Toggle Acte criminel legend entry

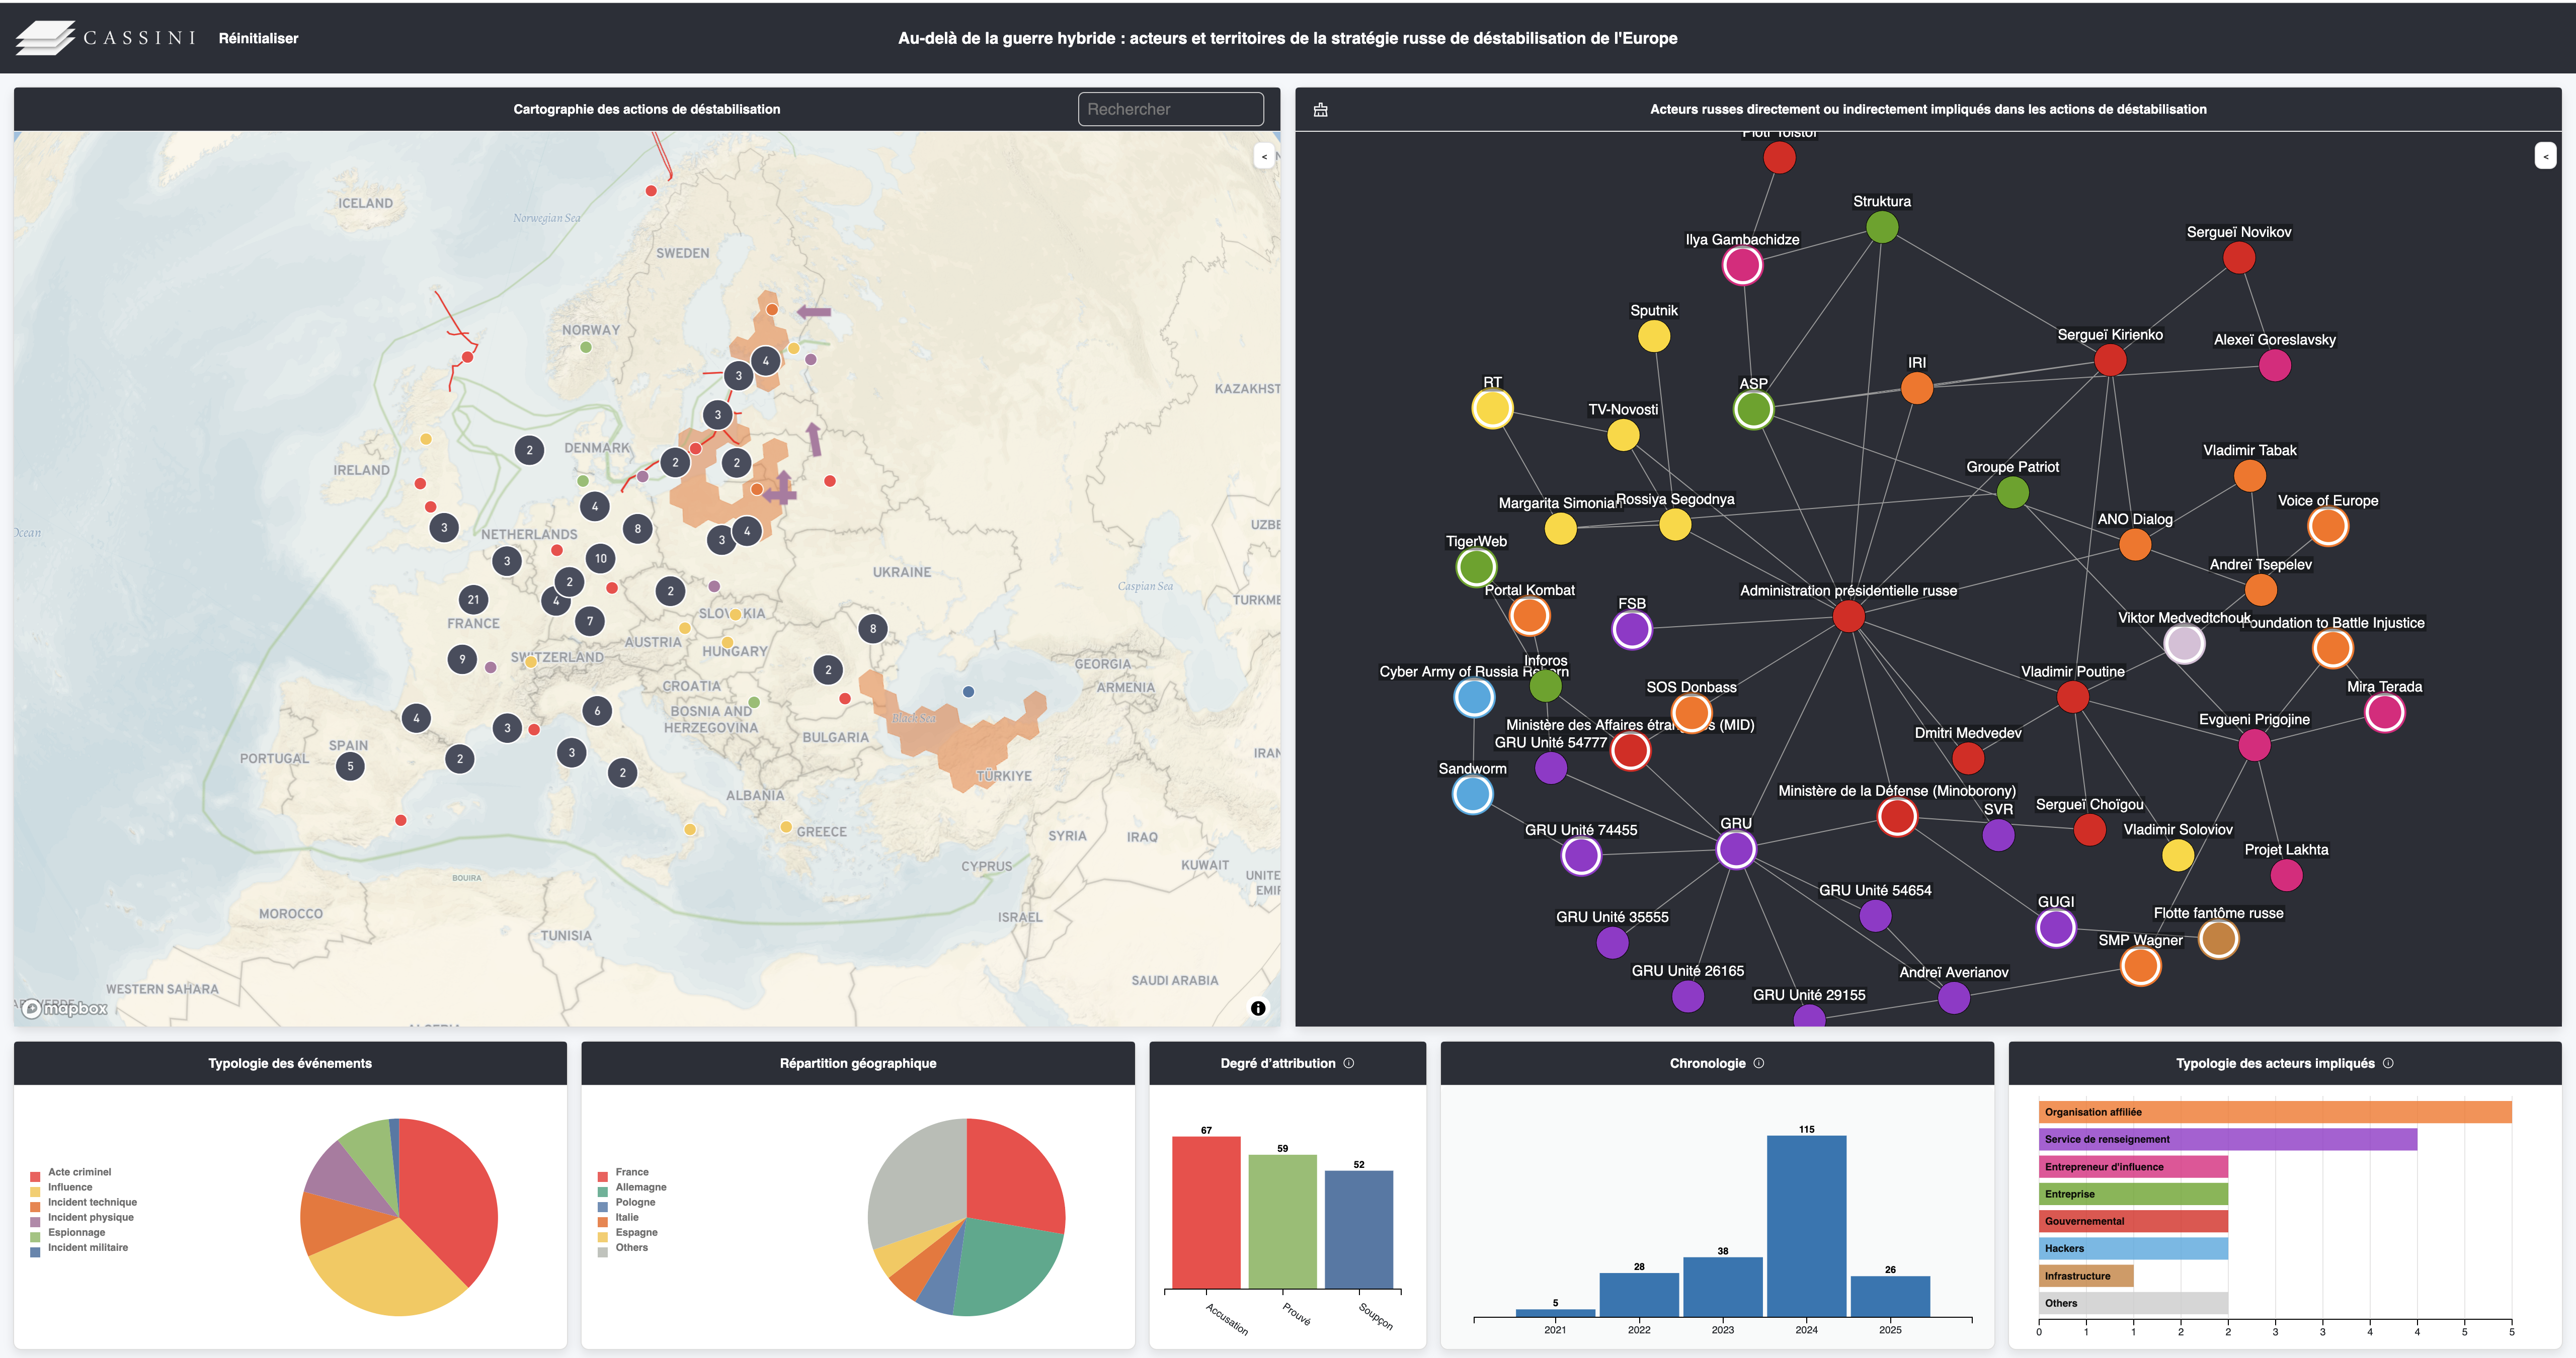79,1172
